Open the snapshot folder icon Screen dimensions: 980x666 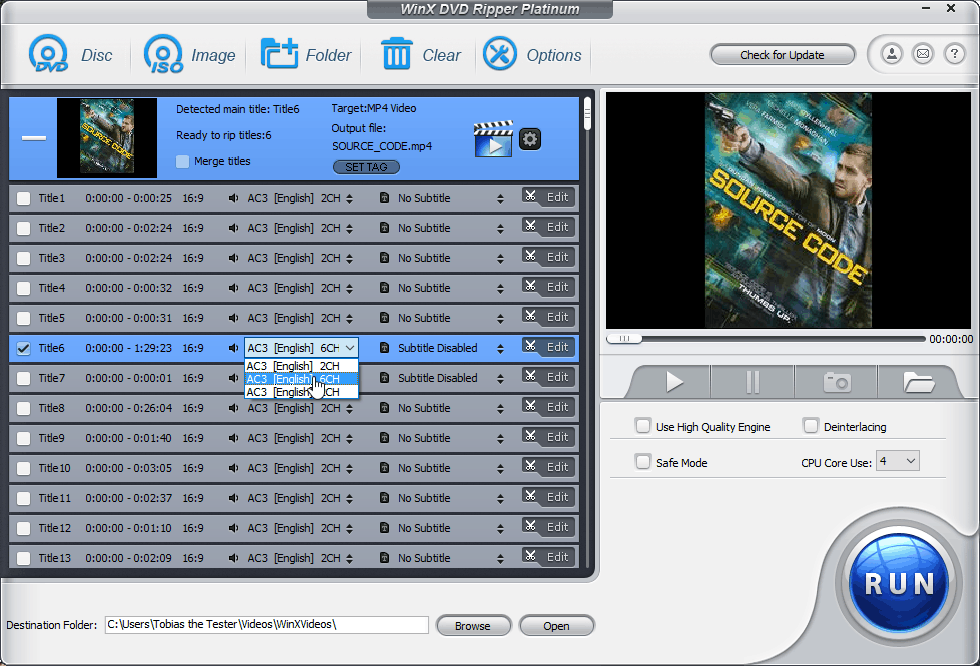click(x=918, y=381)
